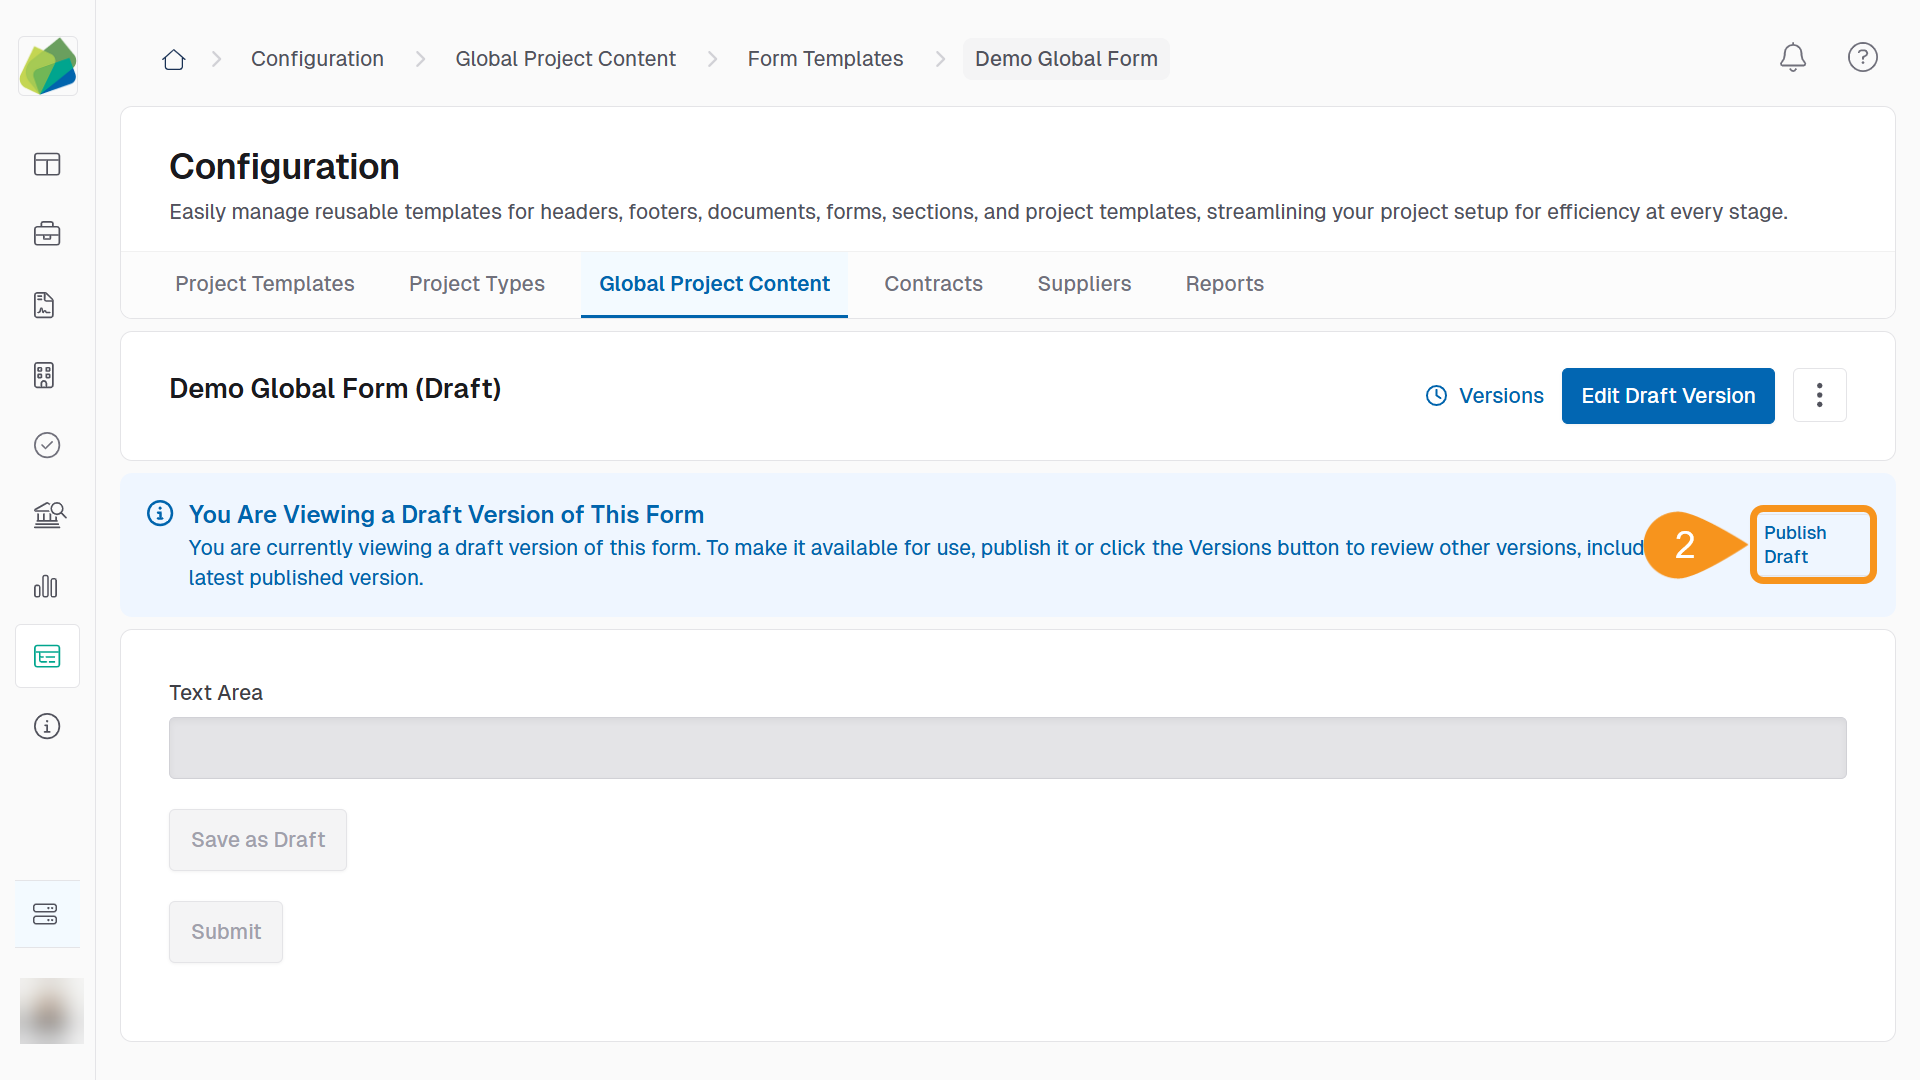Select the Contracts tab
The height and width of the screenshot is (1080, 1920).
click(933, 284)
